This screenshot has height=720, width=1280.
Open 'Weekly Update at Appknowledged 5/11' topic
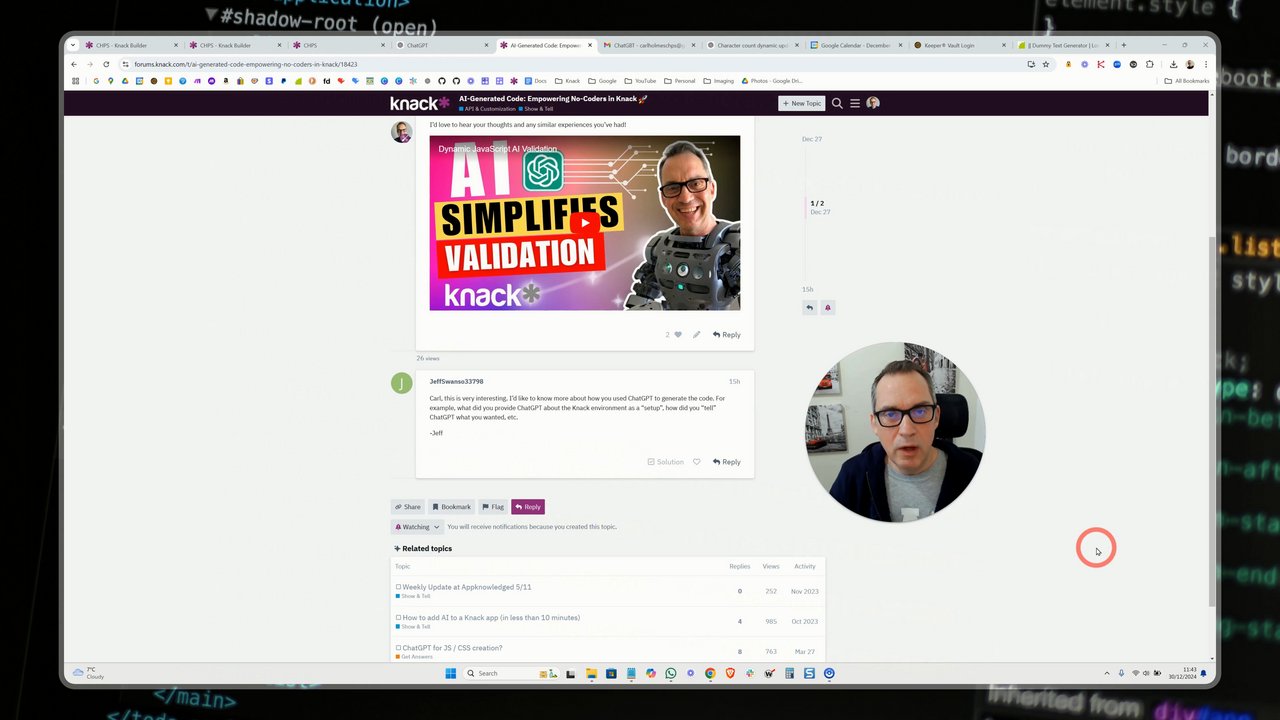tap(467, 587)
